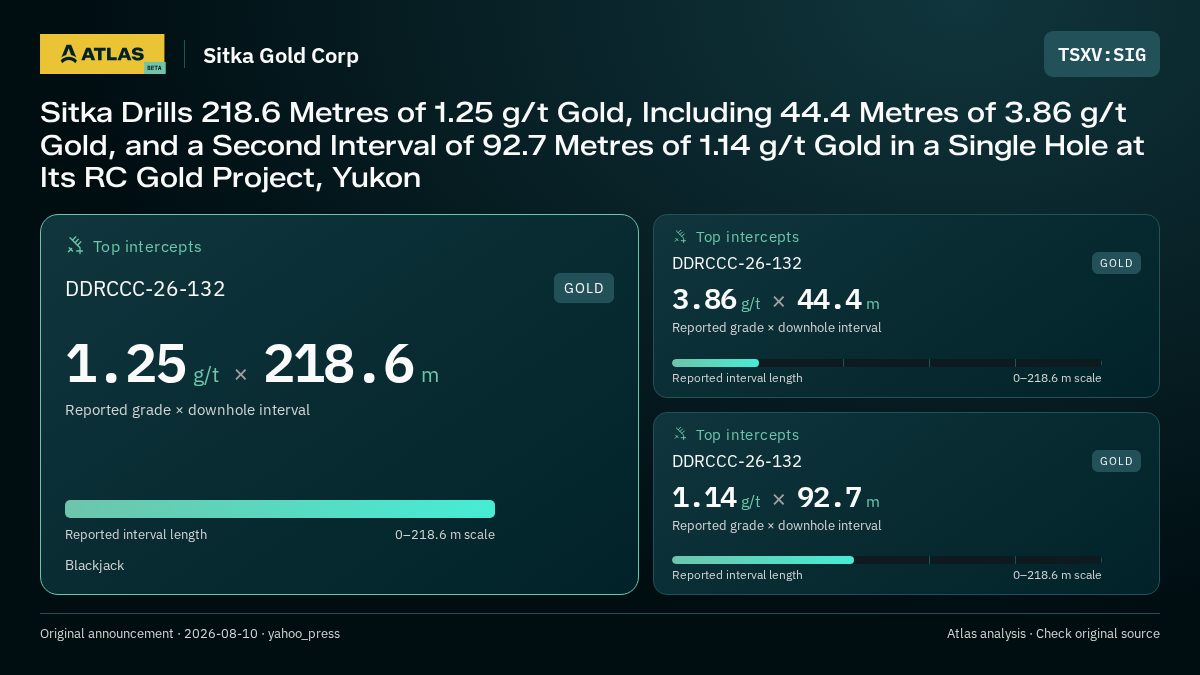Click the 44.4 m interval length bar
The image size is (1200, 675).
tap(887, 363)
